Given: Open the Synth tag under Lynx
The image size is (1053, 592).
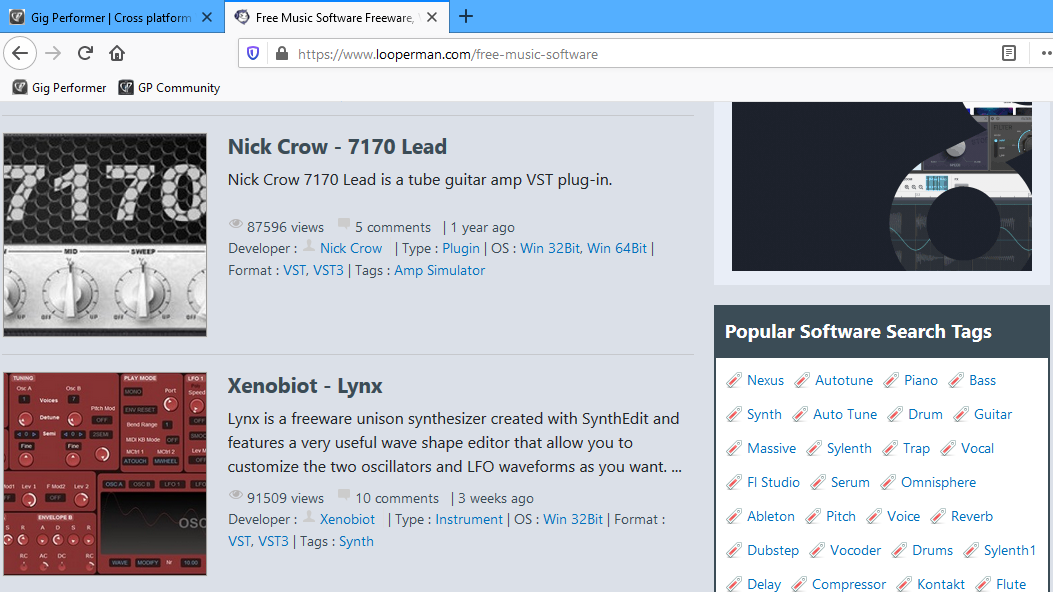Looking at the screenshot, I should pos(356,542).
